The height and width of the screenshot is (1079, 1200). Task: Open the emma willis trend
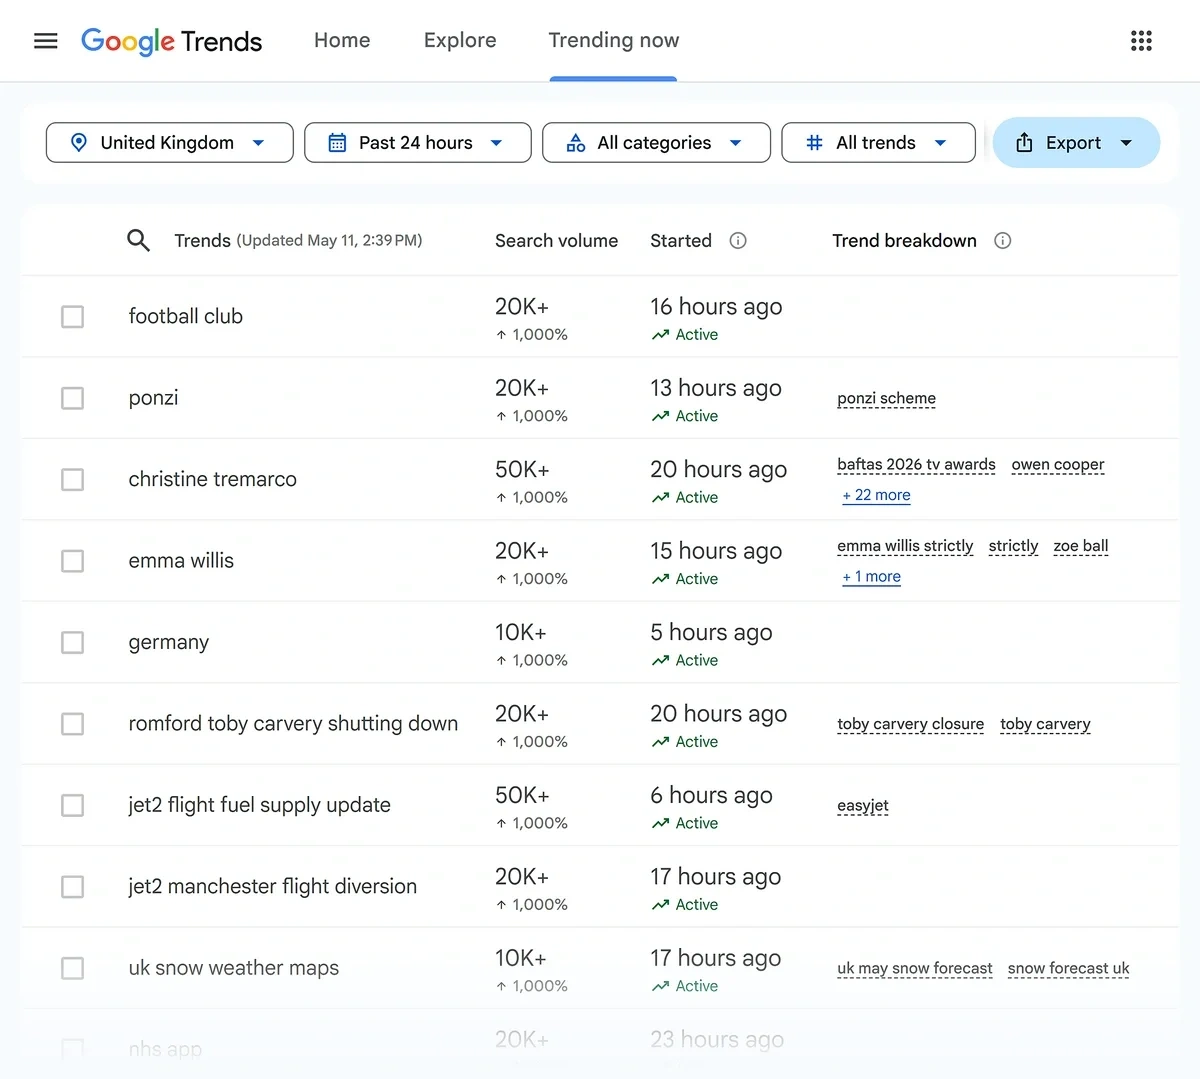point(181,561)
